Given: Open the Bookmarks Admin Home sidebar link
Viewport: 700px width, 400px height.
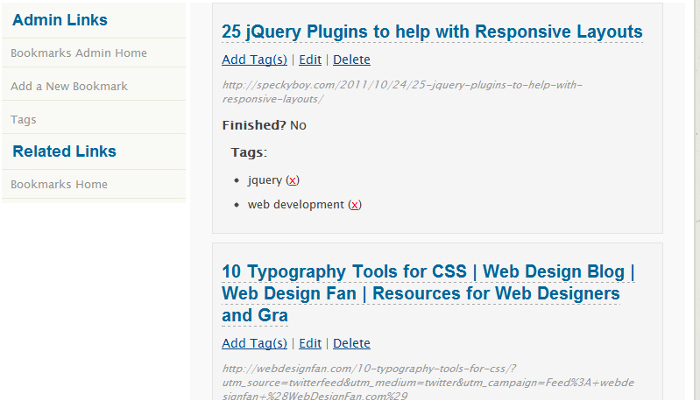Looking at the screenshot, I should [78, 53].
